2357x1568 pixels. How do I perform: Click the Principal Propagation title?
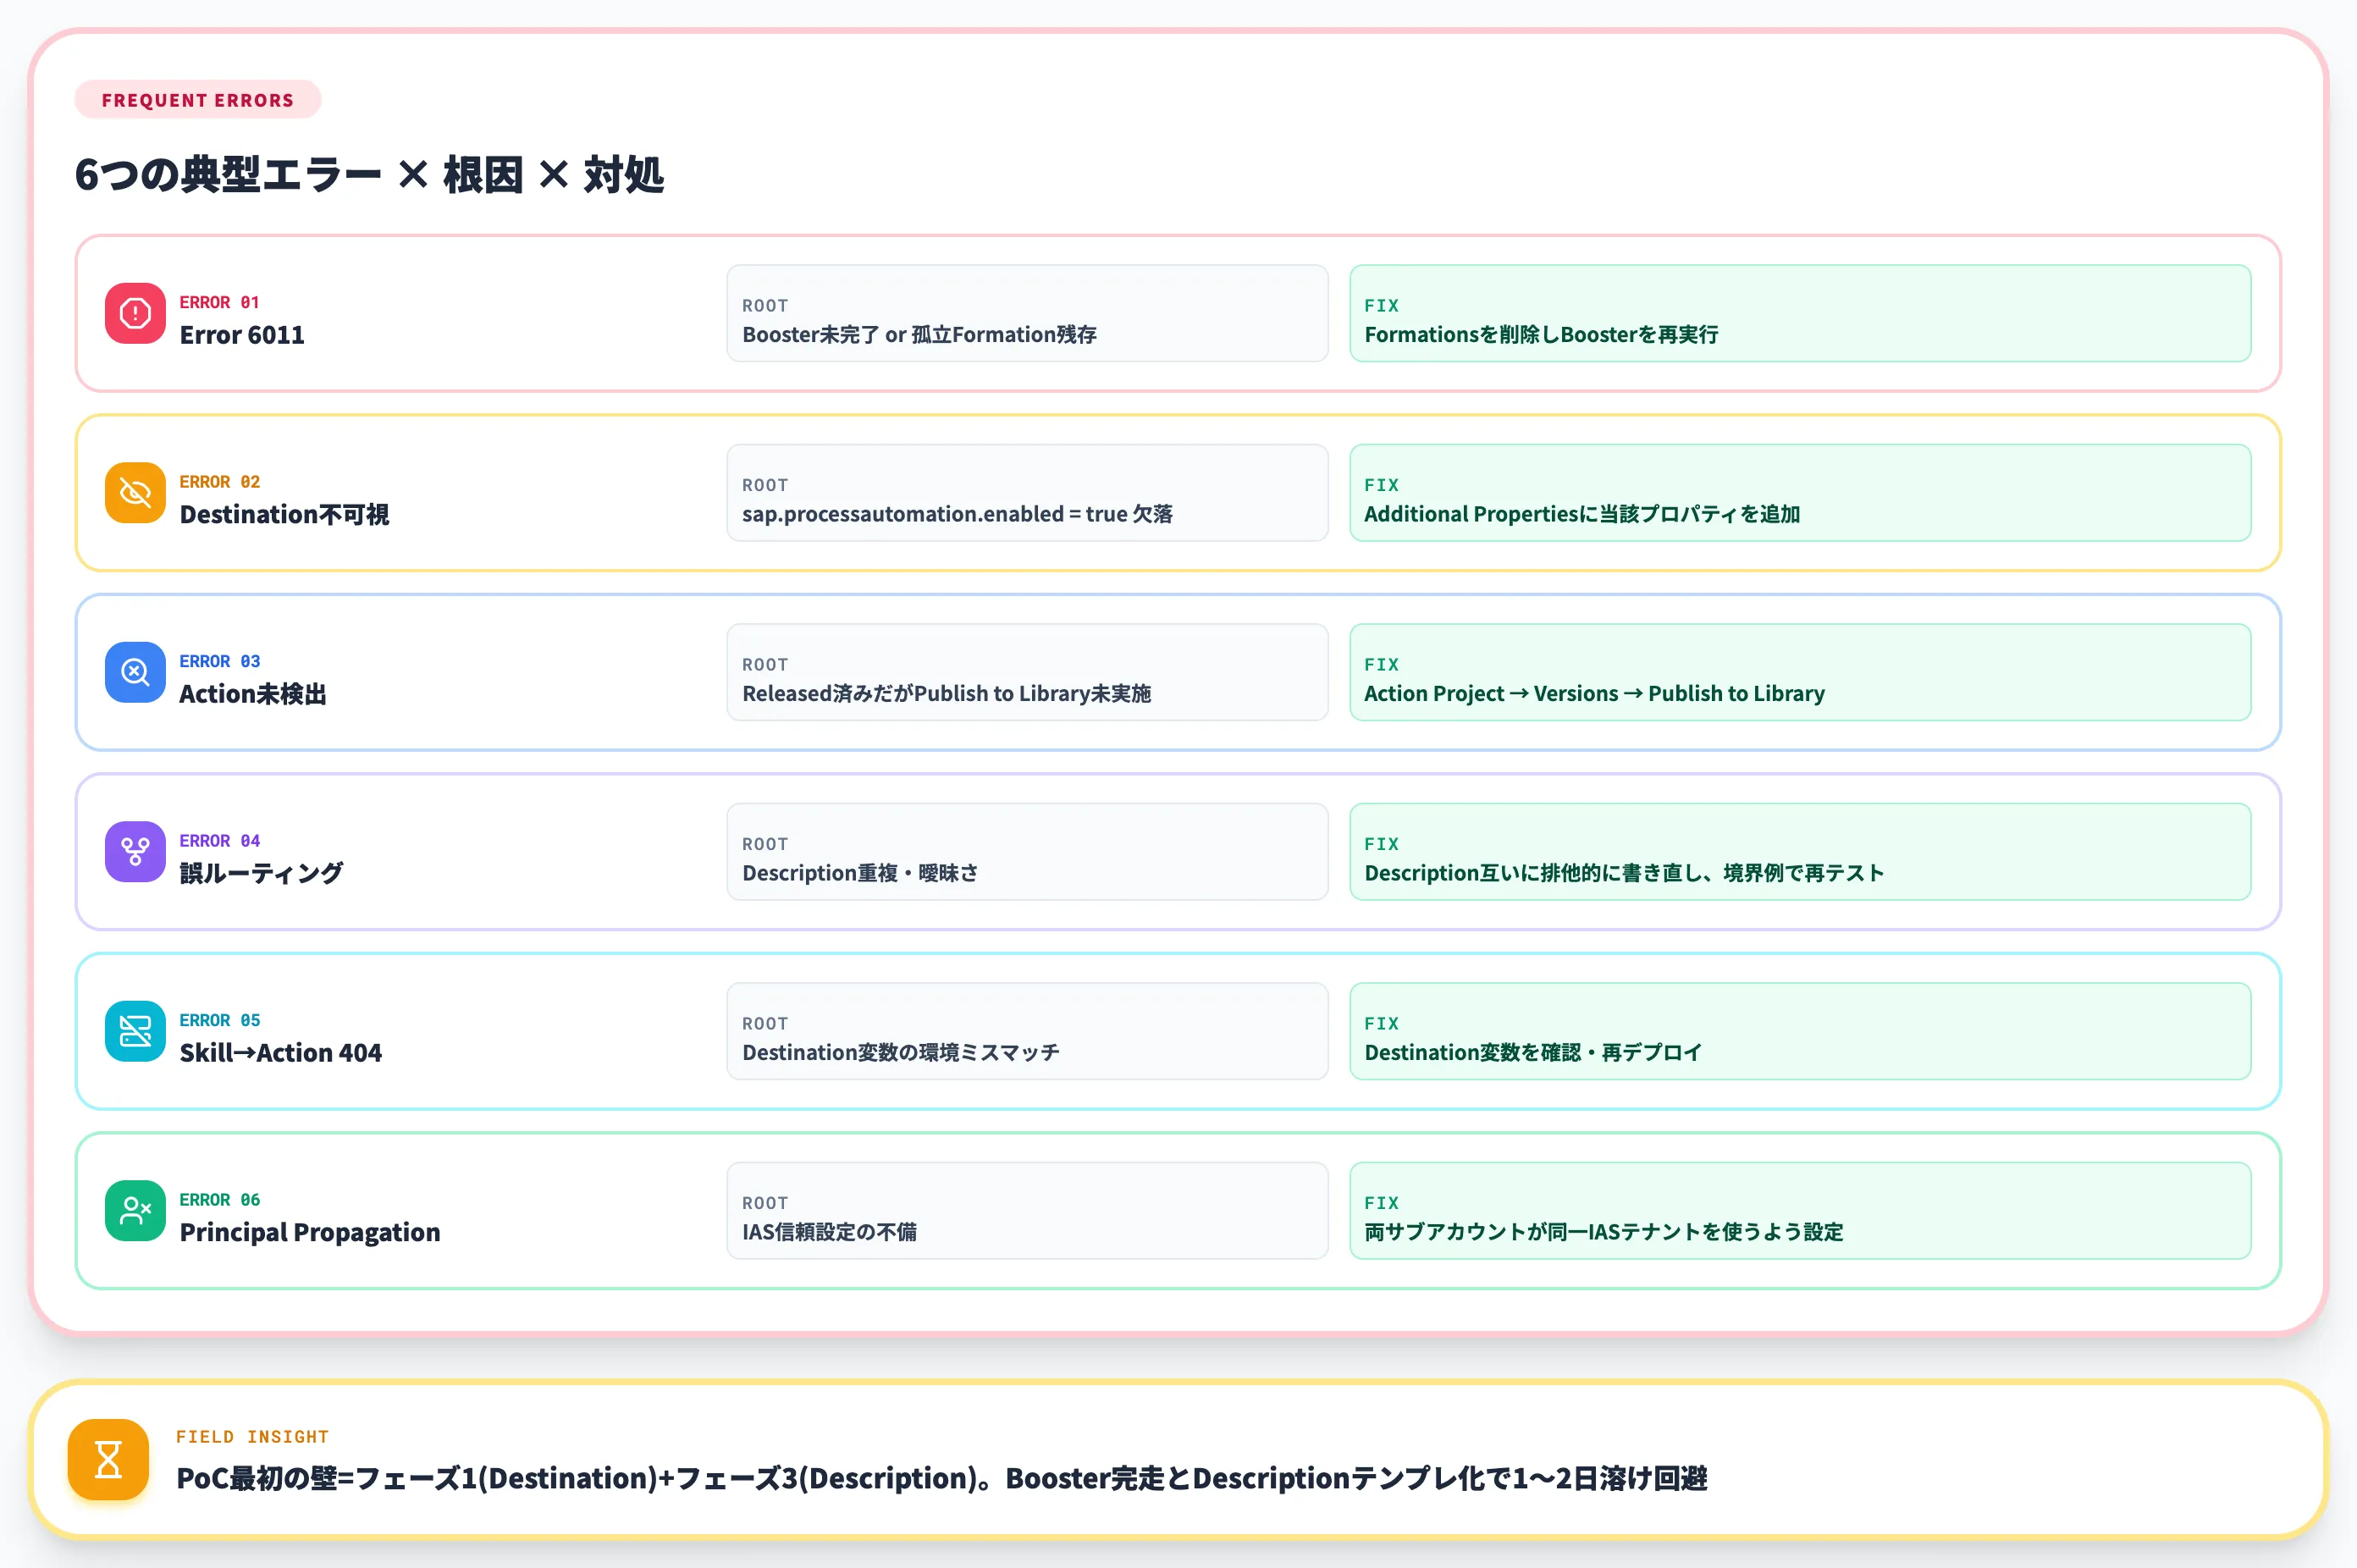[310, 1232]
